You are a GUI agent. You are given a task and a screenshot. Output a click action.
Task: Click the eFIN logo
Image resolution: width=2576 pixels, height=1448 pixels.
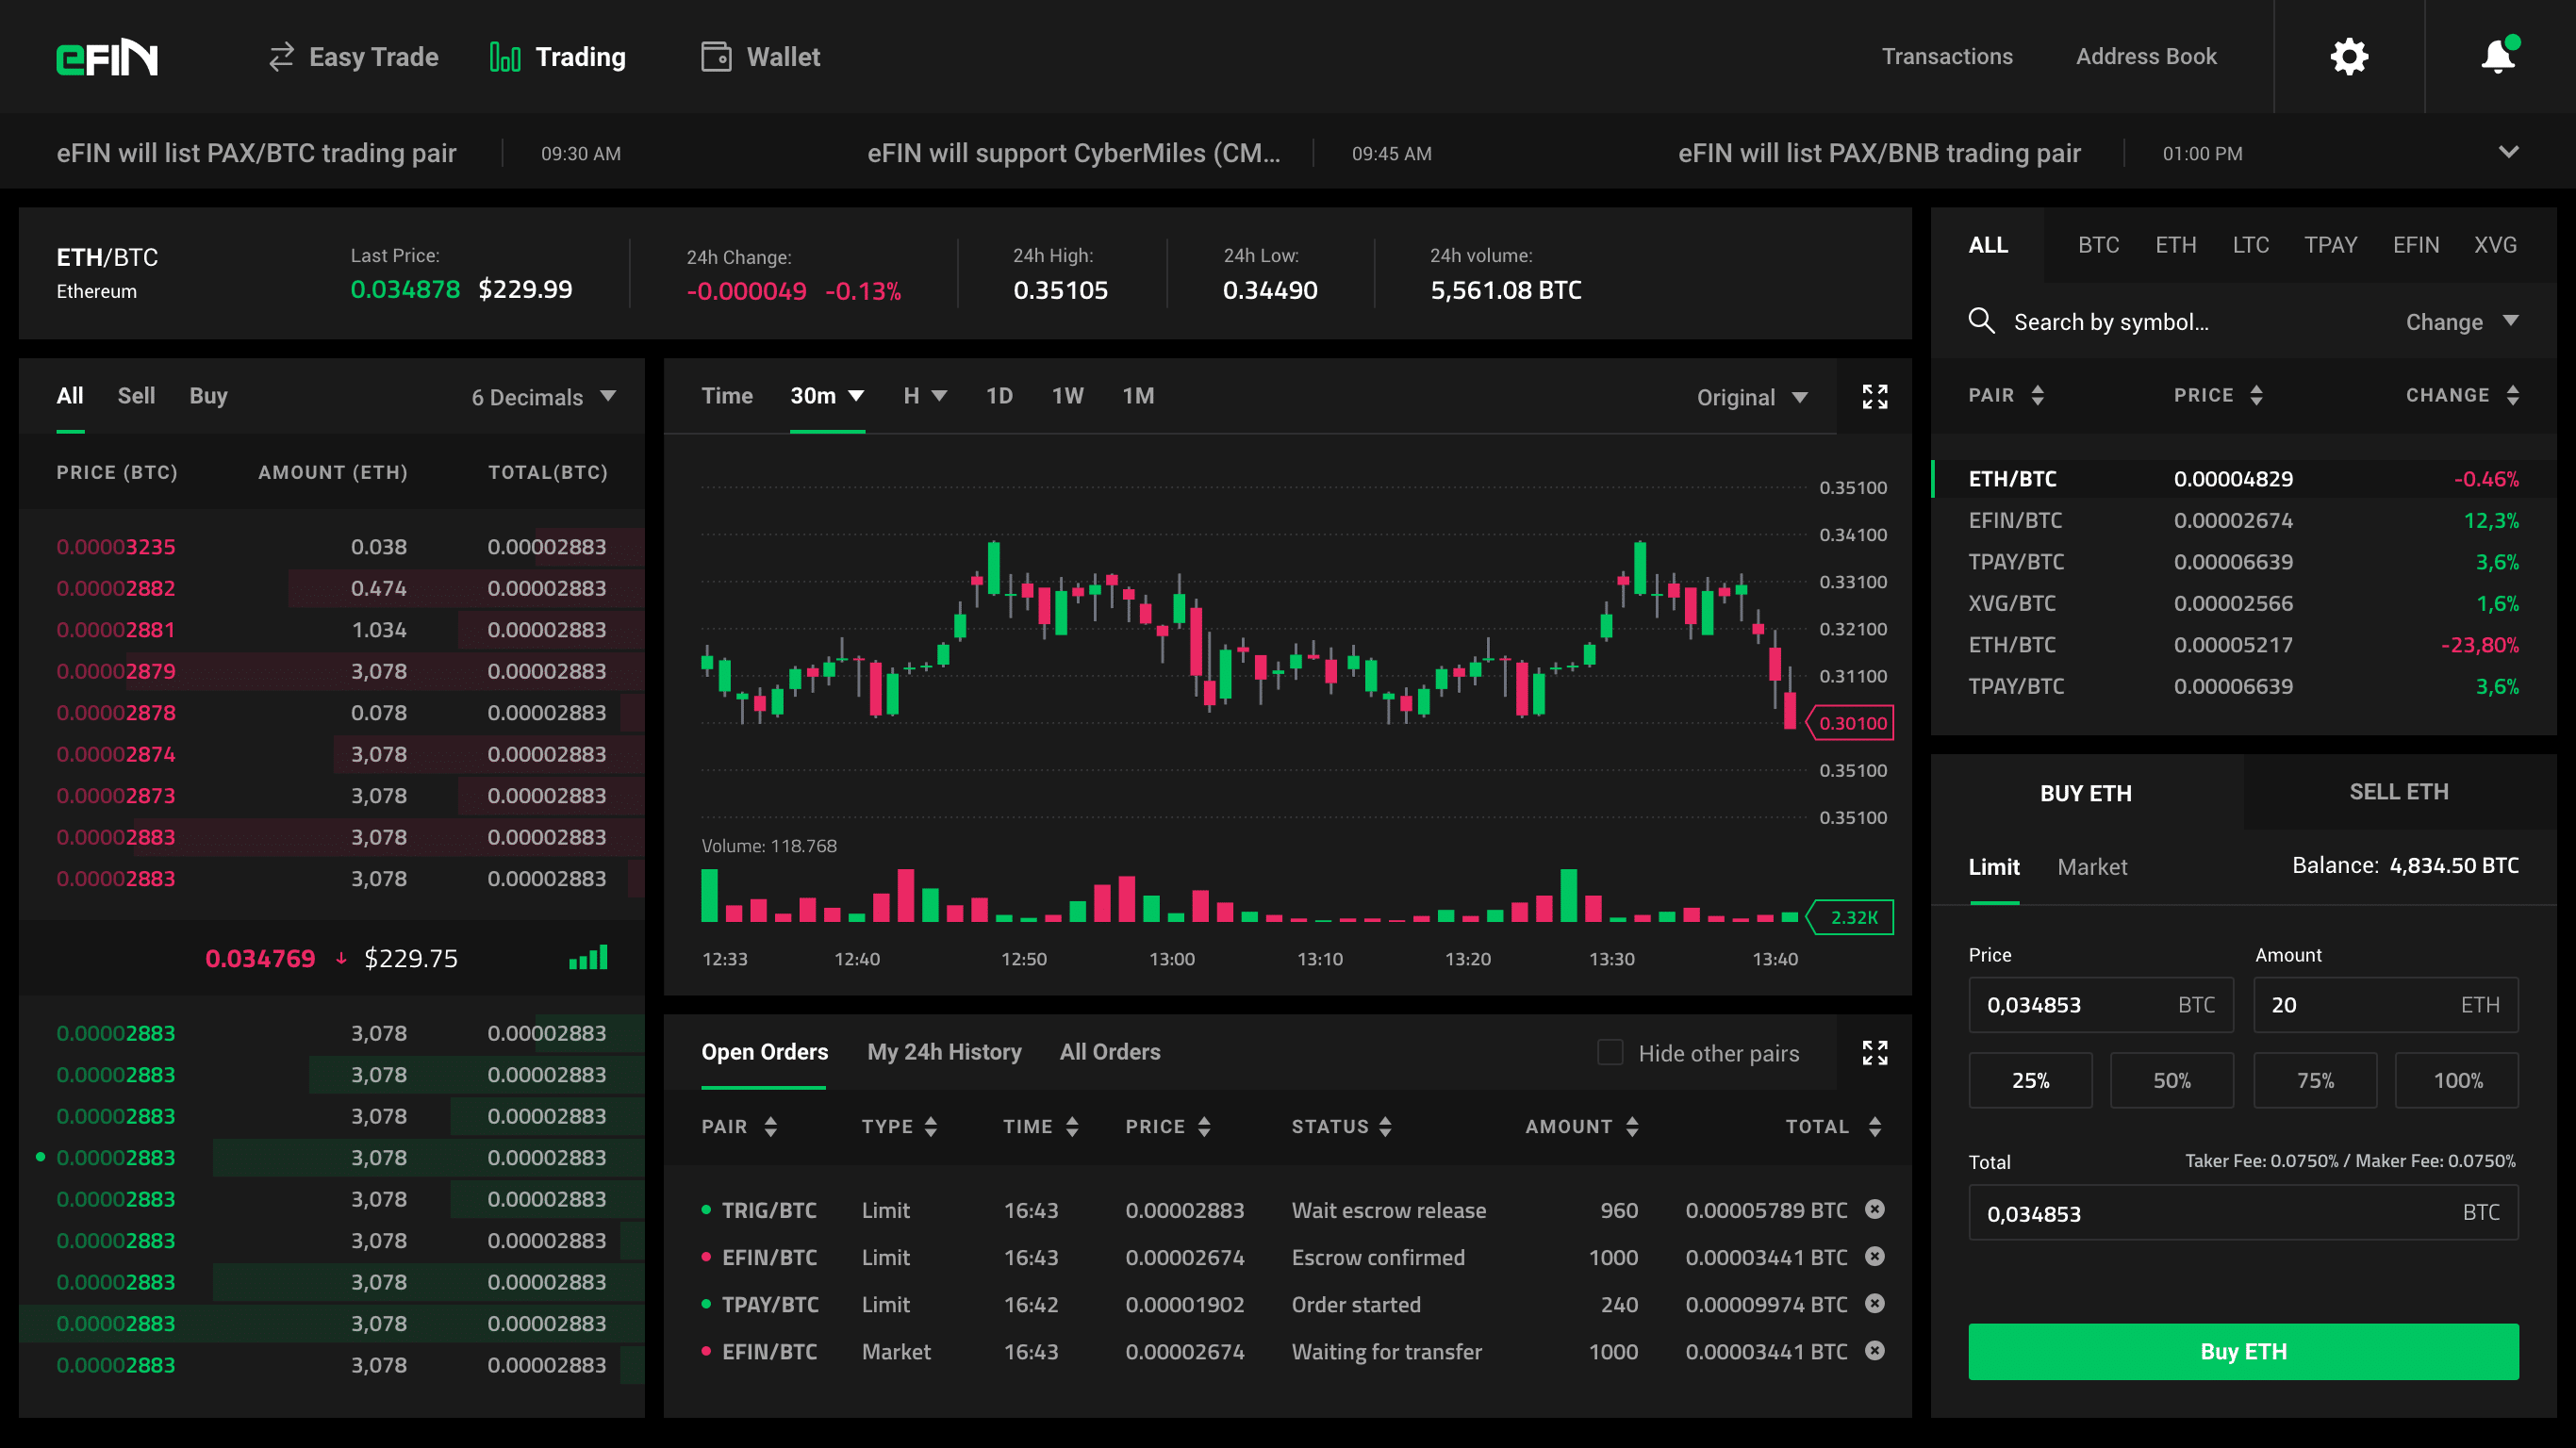tap(107, 57)
